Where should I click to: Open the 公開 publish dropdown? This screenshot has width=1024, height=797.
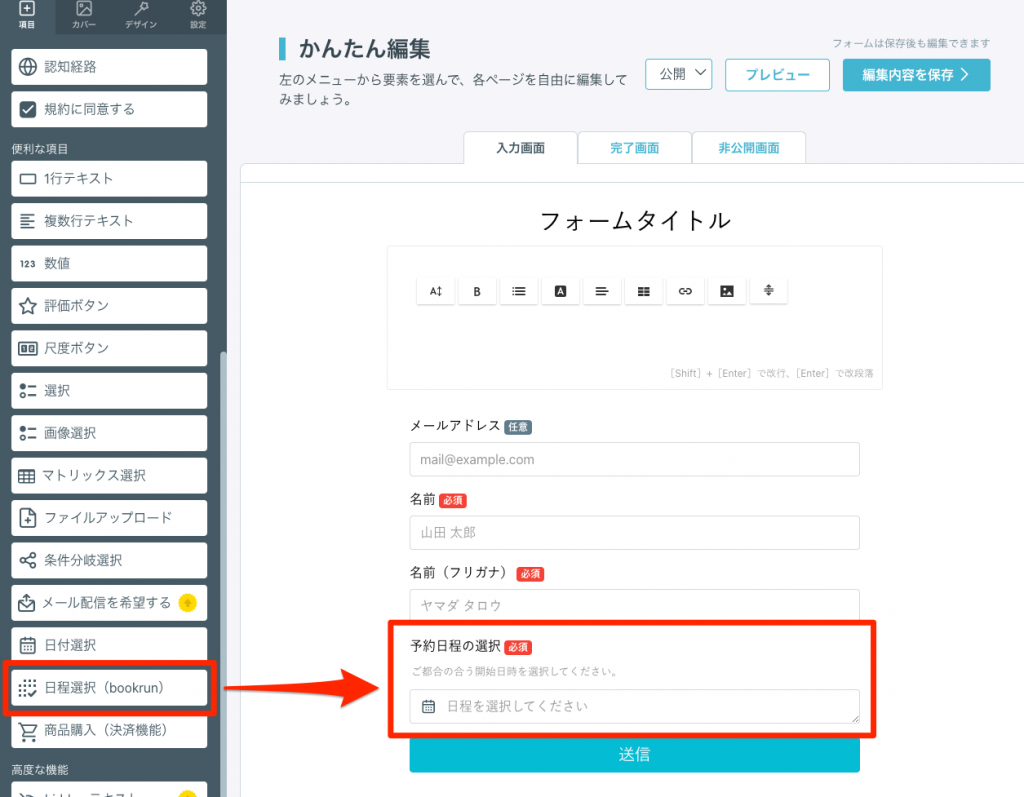(x=678, y=74)
